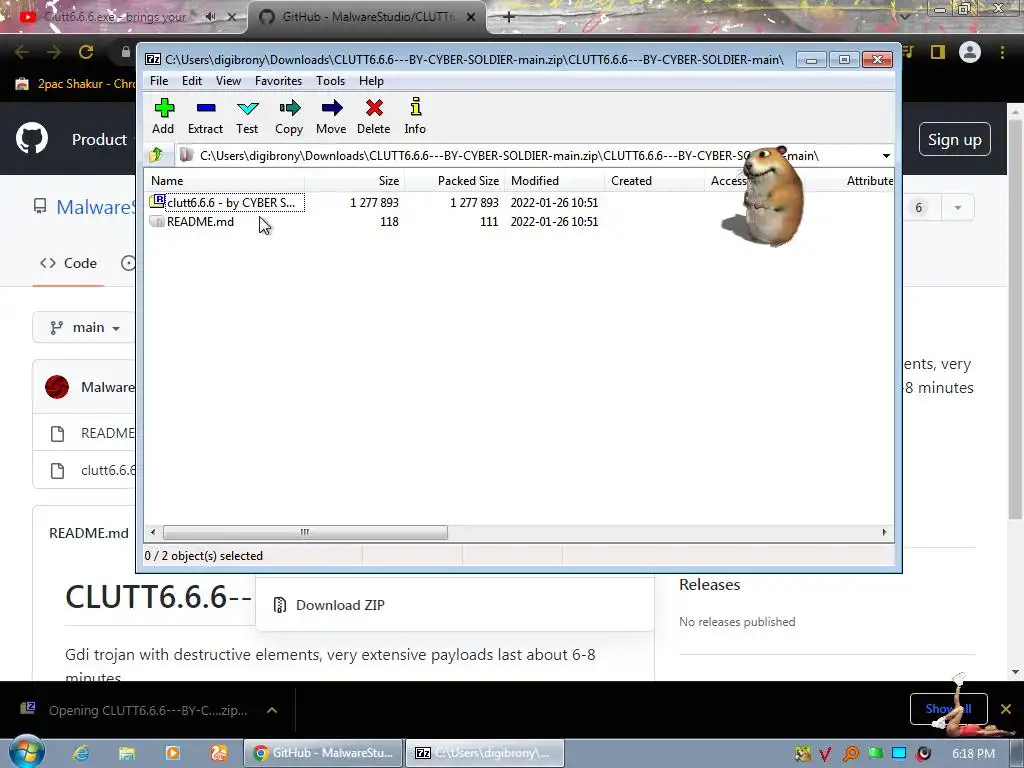
Task: Click the horizontal scrollbar thumb in 7-Zip
Action: pos(305,532)
